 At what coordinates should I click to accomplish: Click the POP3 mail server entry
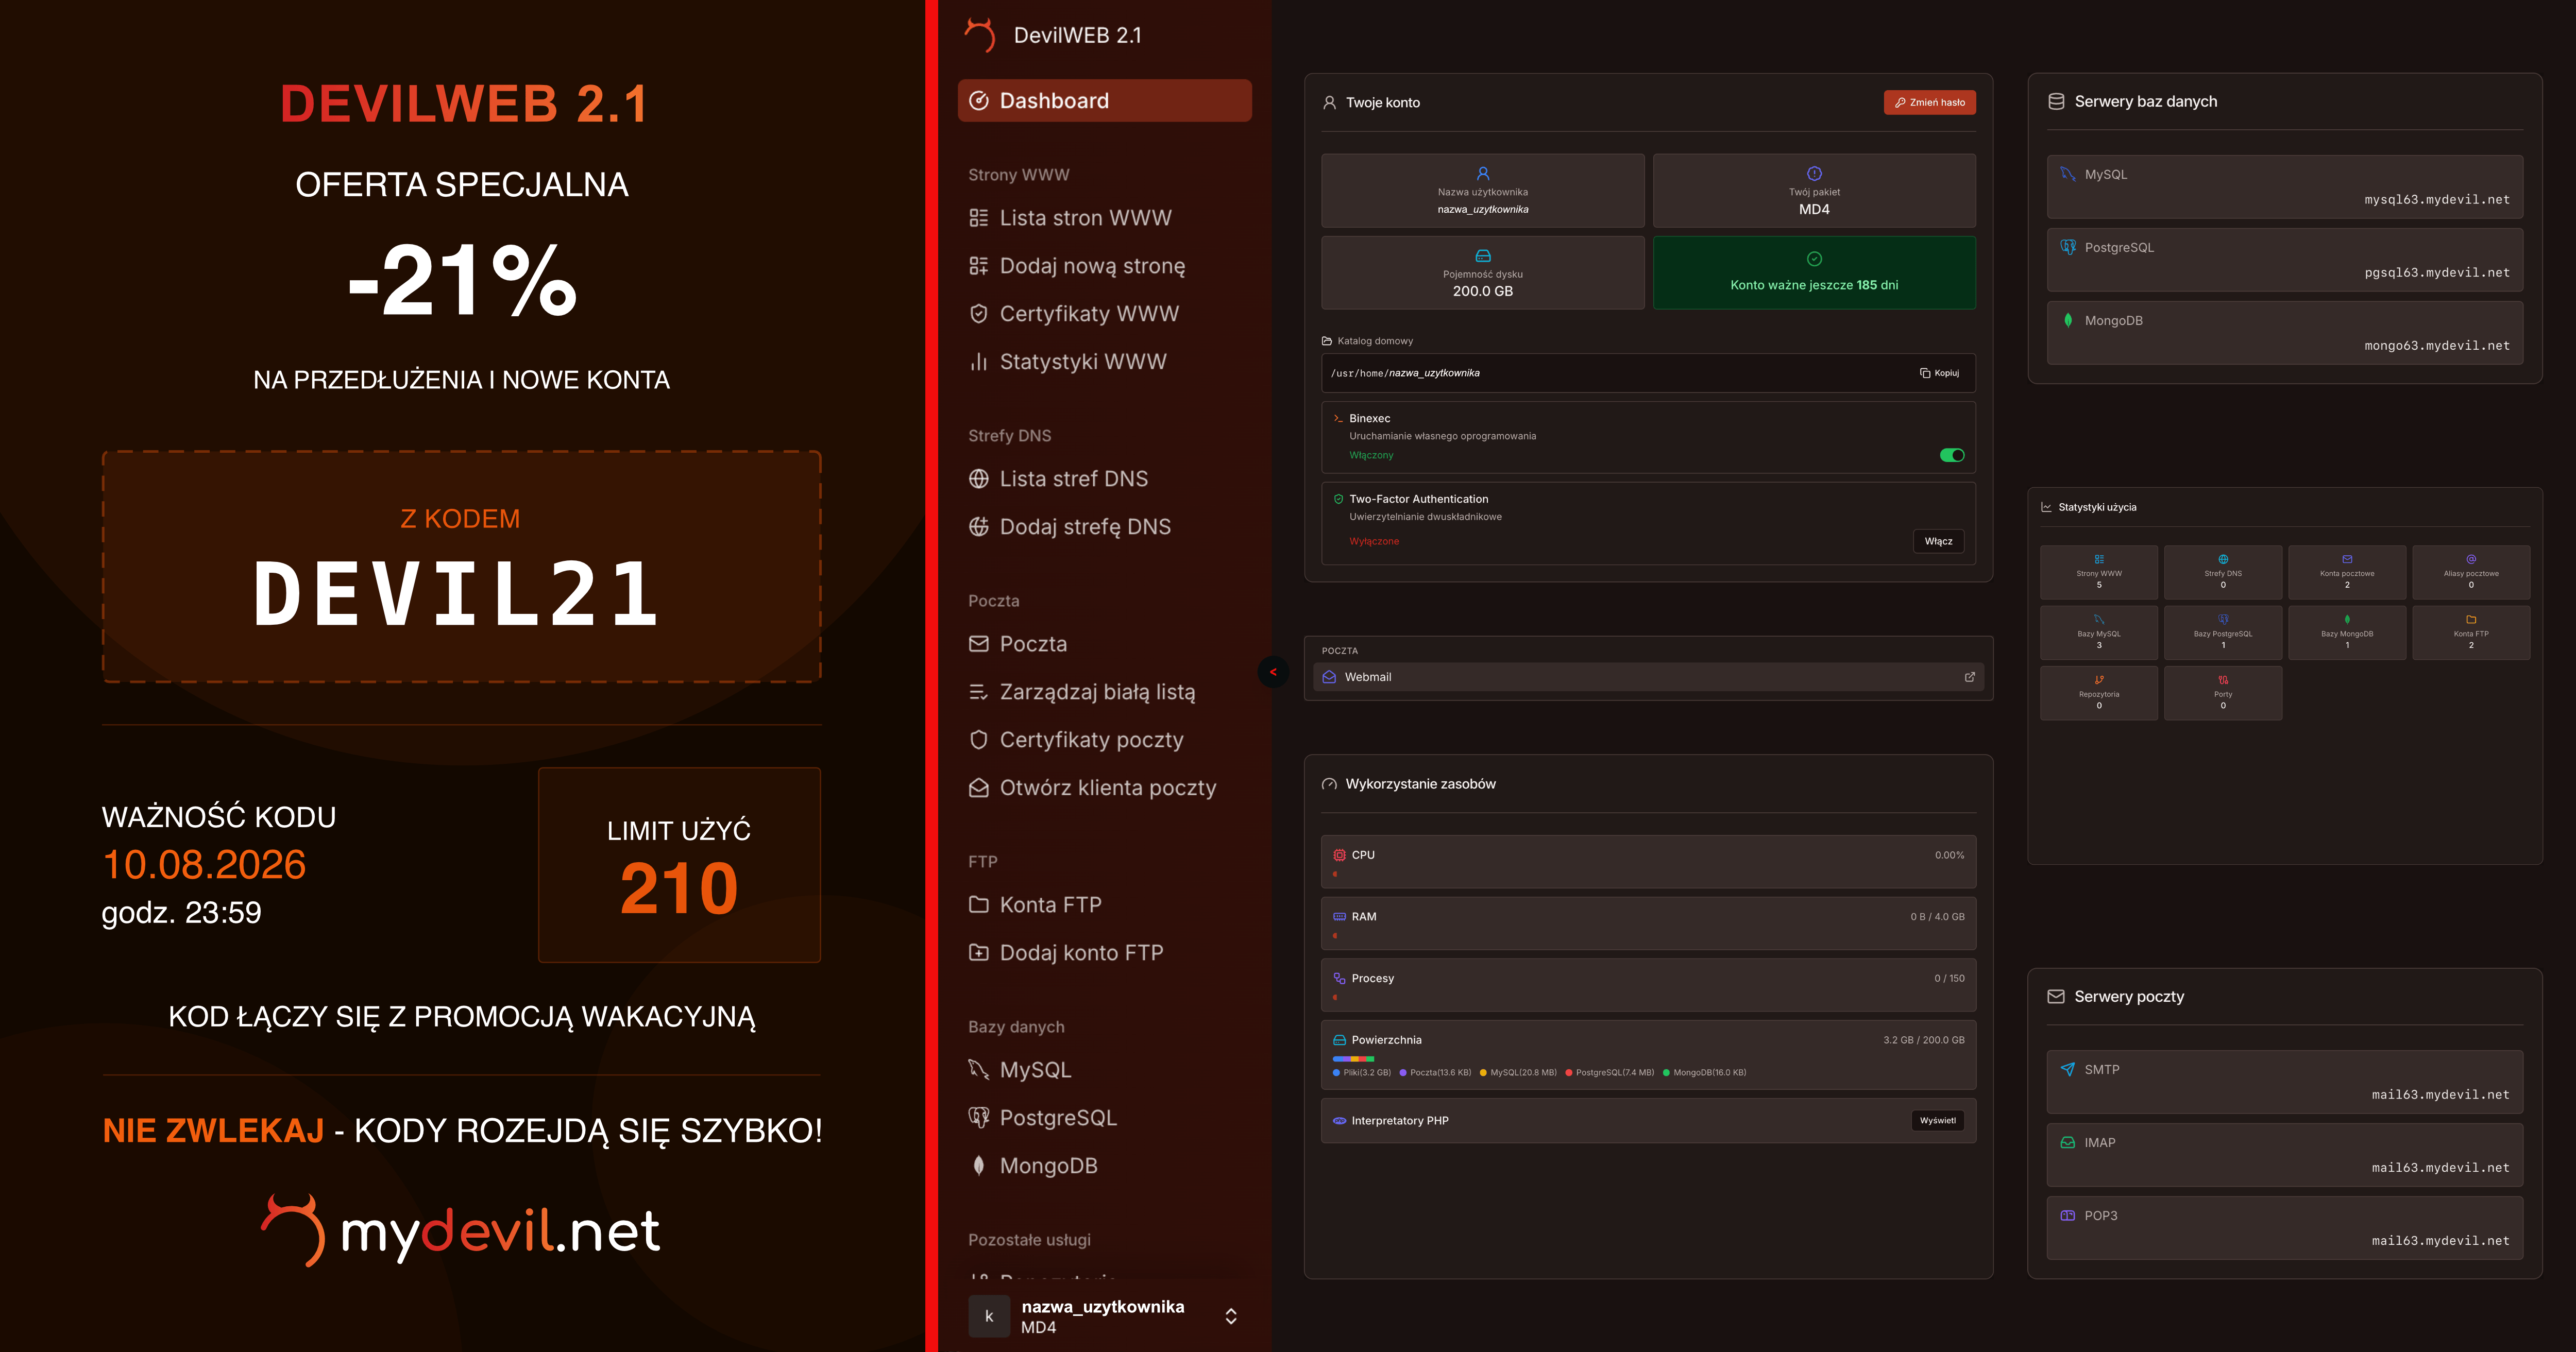coord(2284,1228)
